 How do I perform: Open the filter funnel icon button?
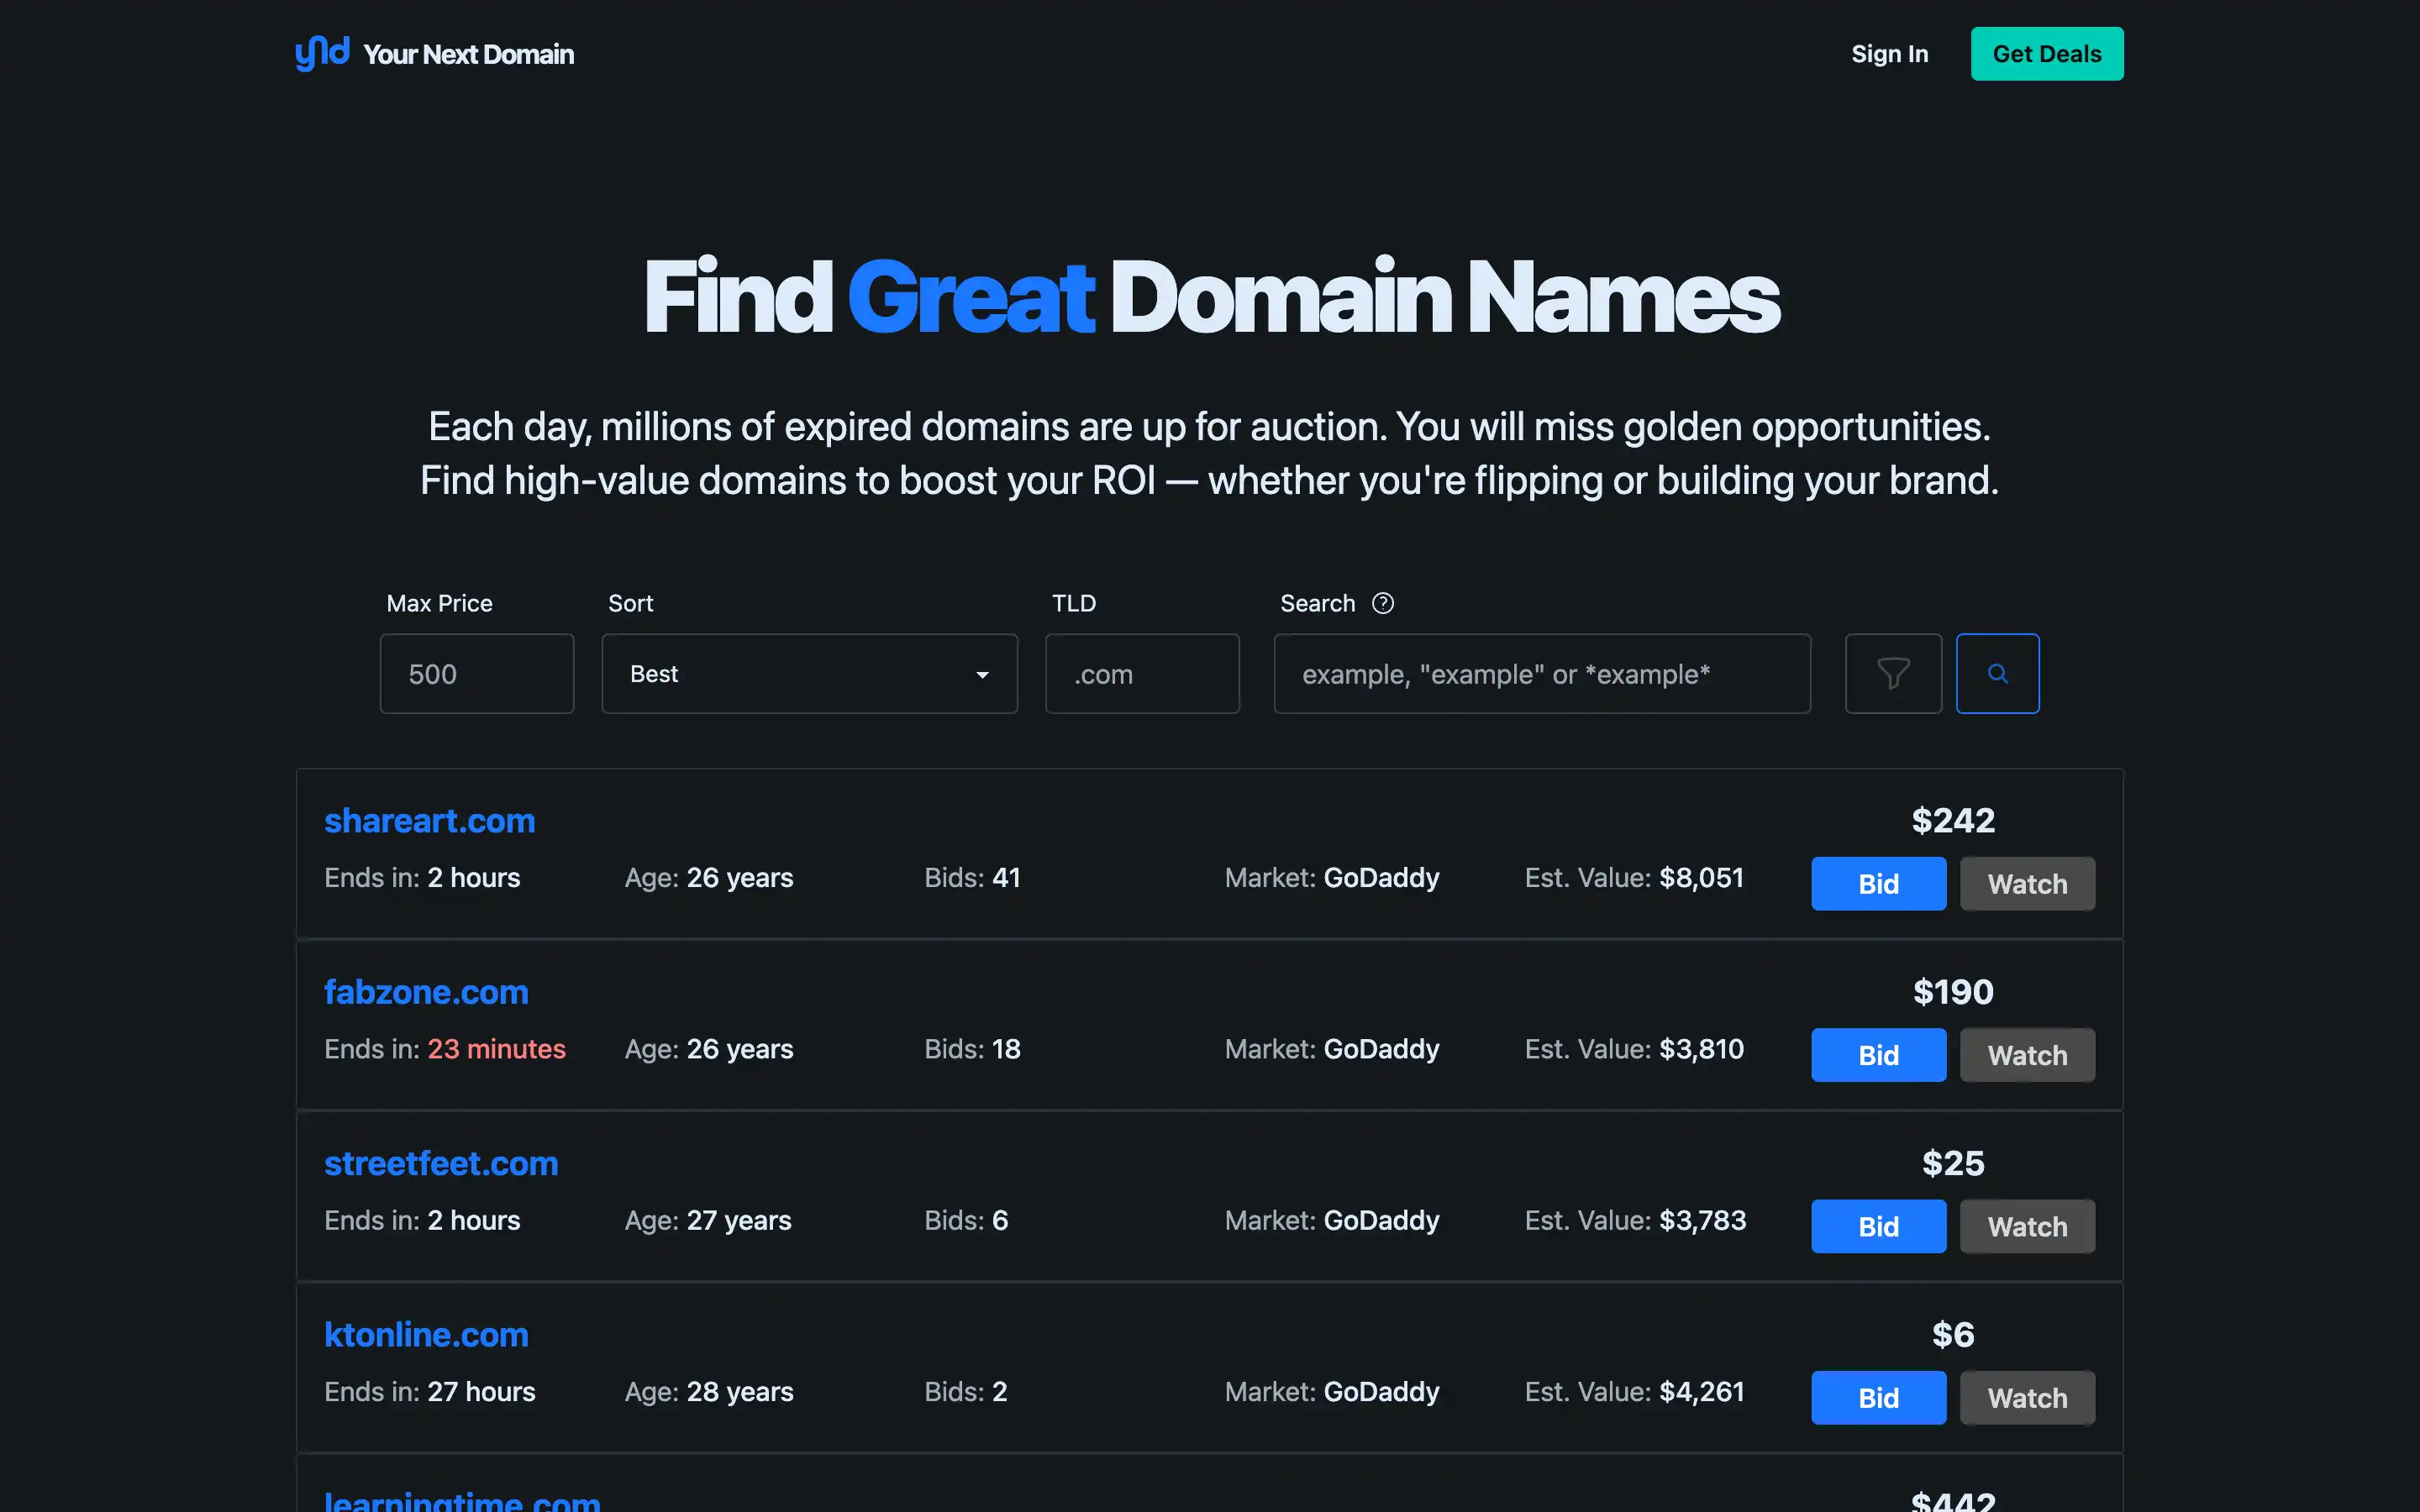click(1893, 673)
